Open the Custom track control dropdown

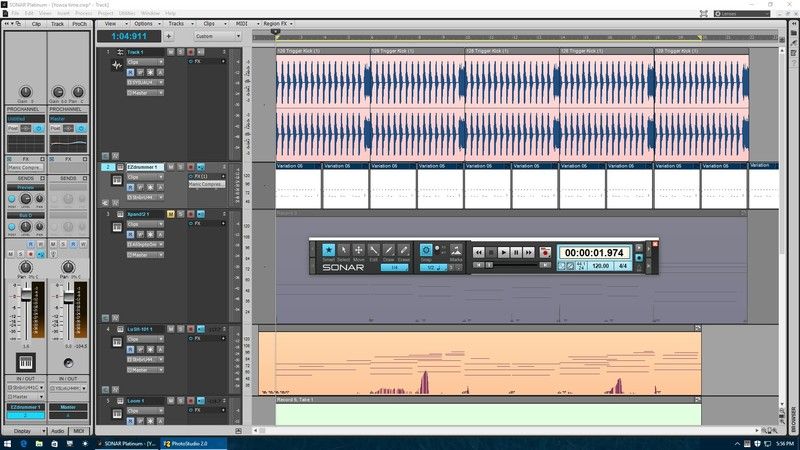tap(217, 36)
